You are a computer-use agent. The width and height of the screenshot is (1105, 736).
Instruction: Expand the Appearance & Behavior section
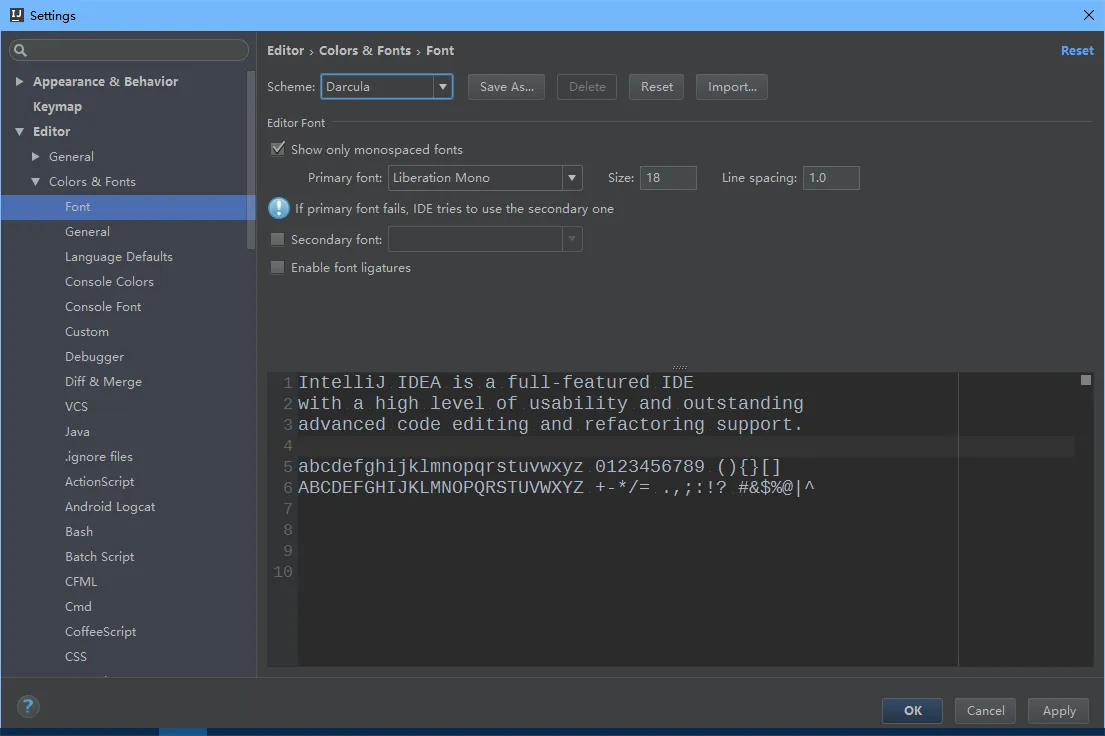click(x=20, y=81)
